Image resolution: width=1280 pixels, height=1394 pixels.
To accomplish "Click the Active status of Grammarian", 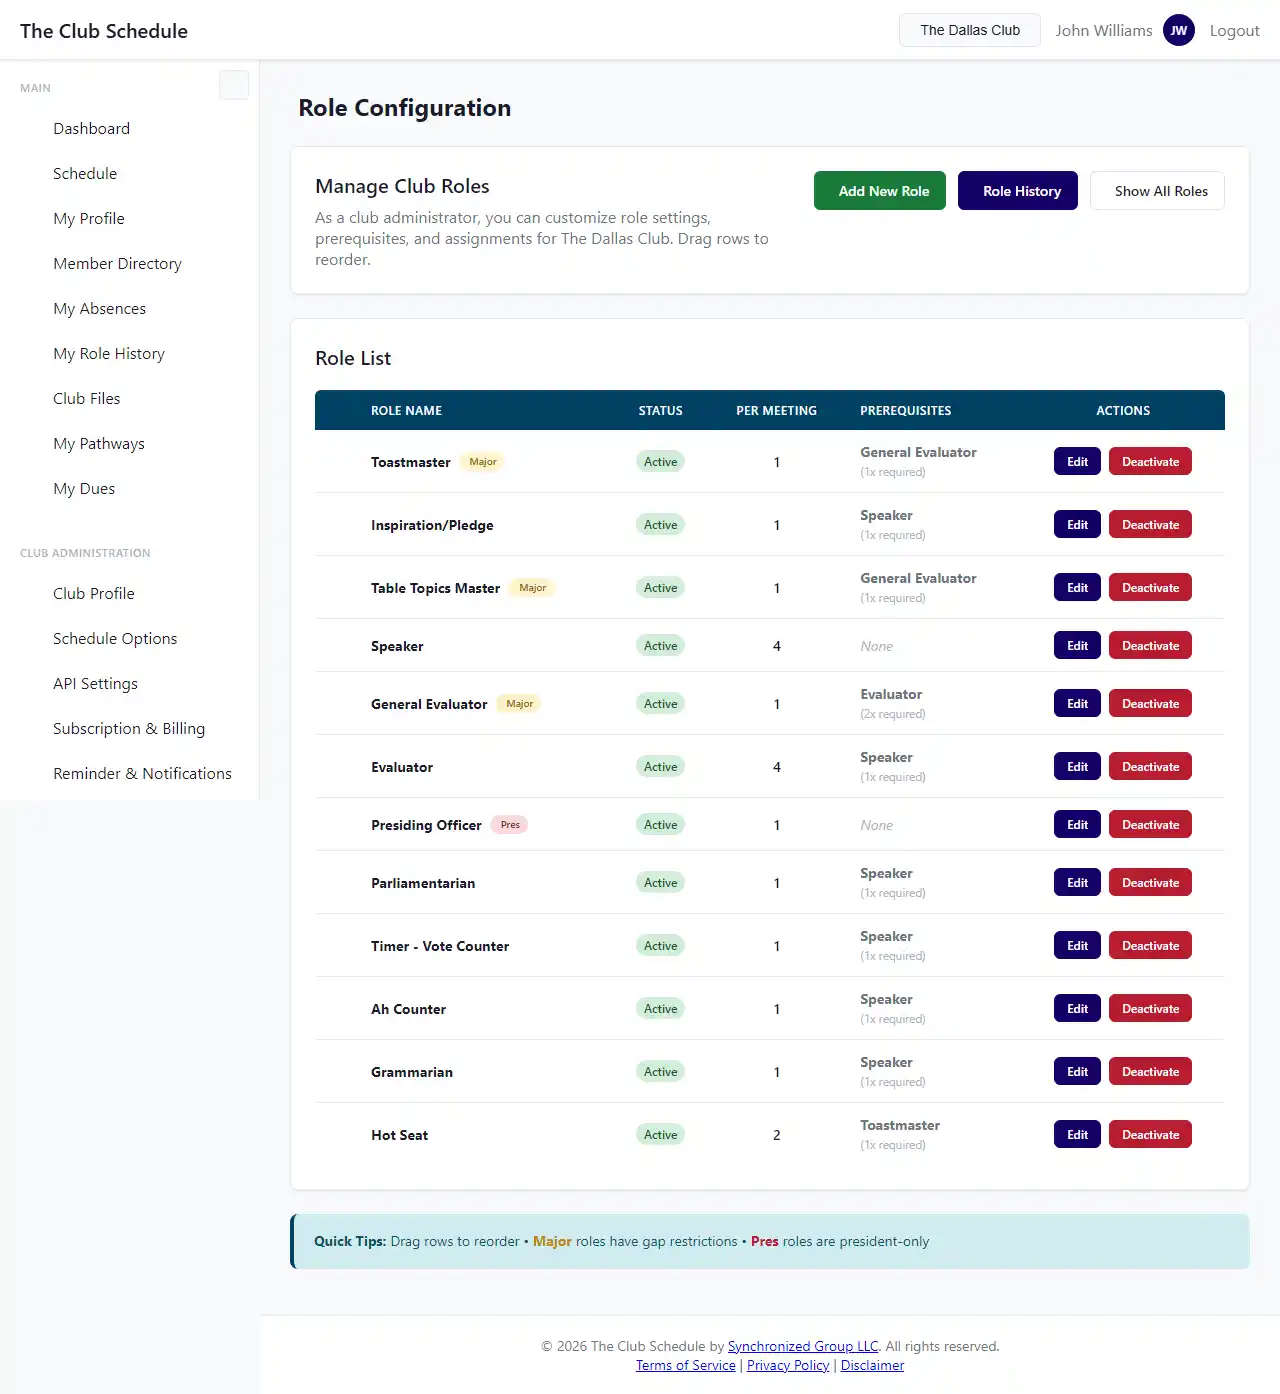I will click(660, 1072).
